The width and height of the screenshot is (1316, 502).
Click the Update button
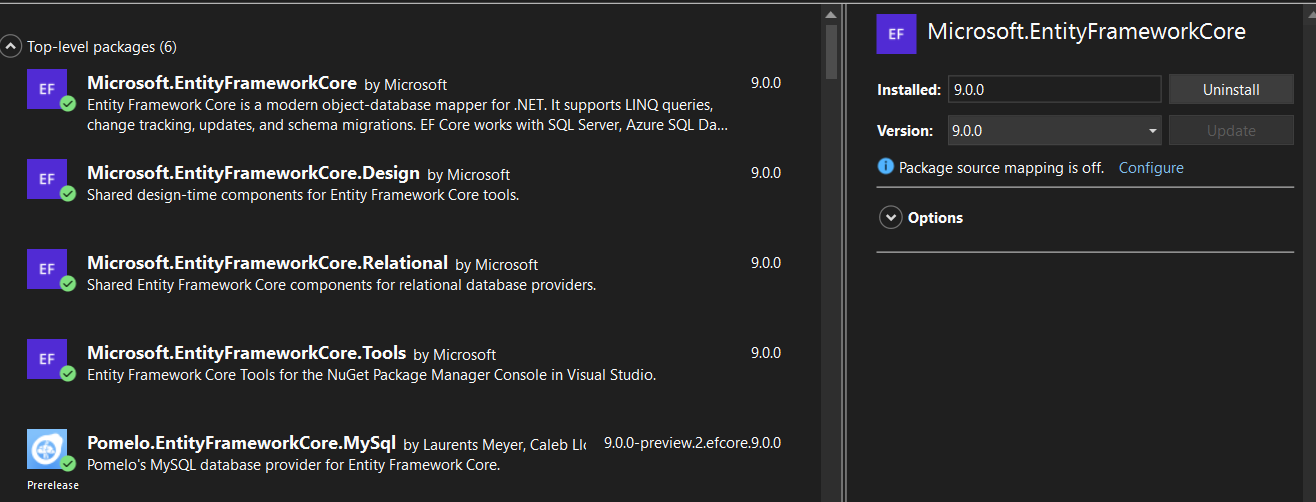[x=1231, y=130]
